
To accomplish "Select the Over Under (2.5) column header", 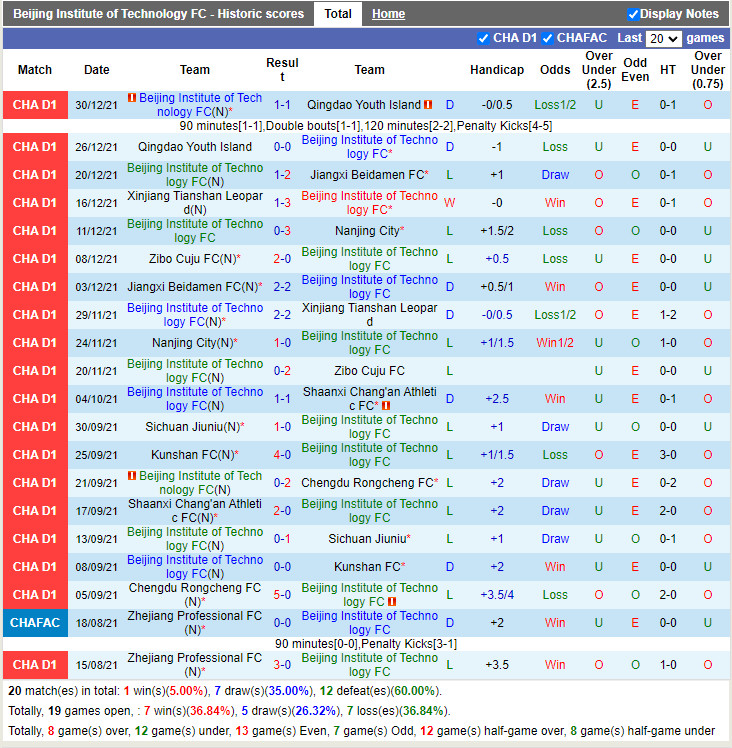I will [598, 70].
